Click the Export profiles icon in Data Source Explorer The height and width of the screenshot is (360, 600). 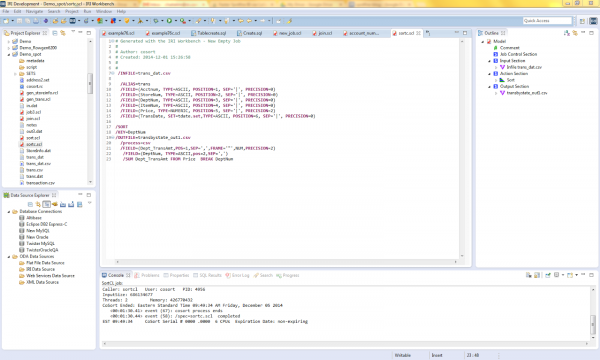coord(71,204)
